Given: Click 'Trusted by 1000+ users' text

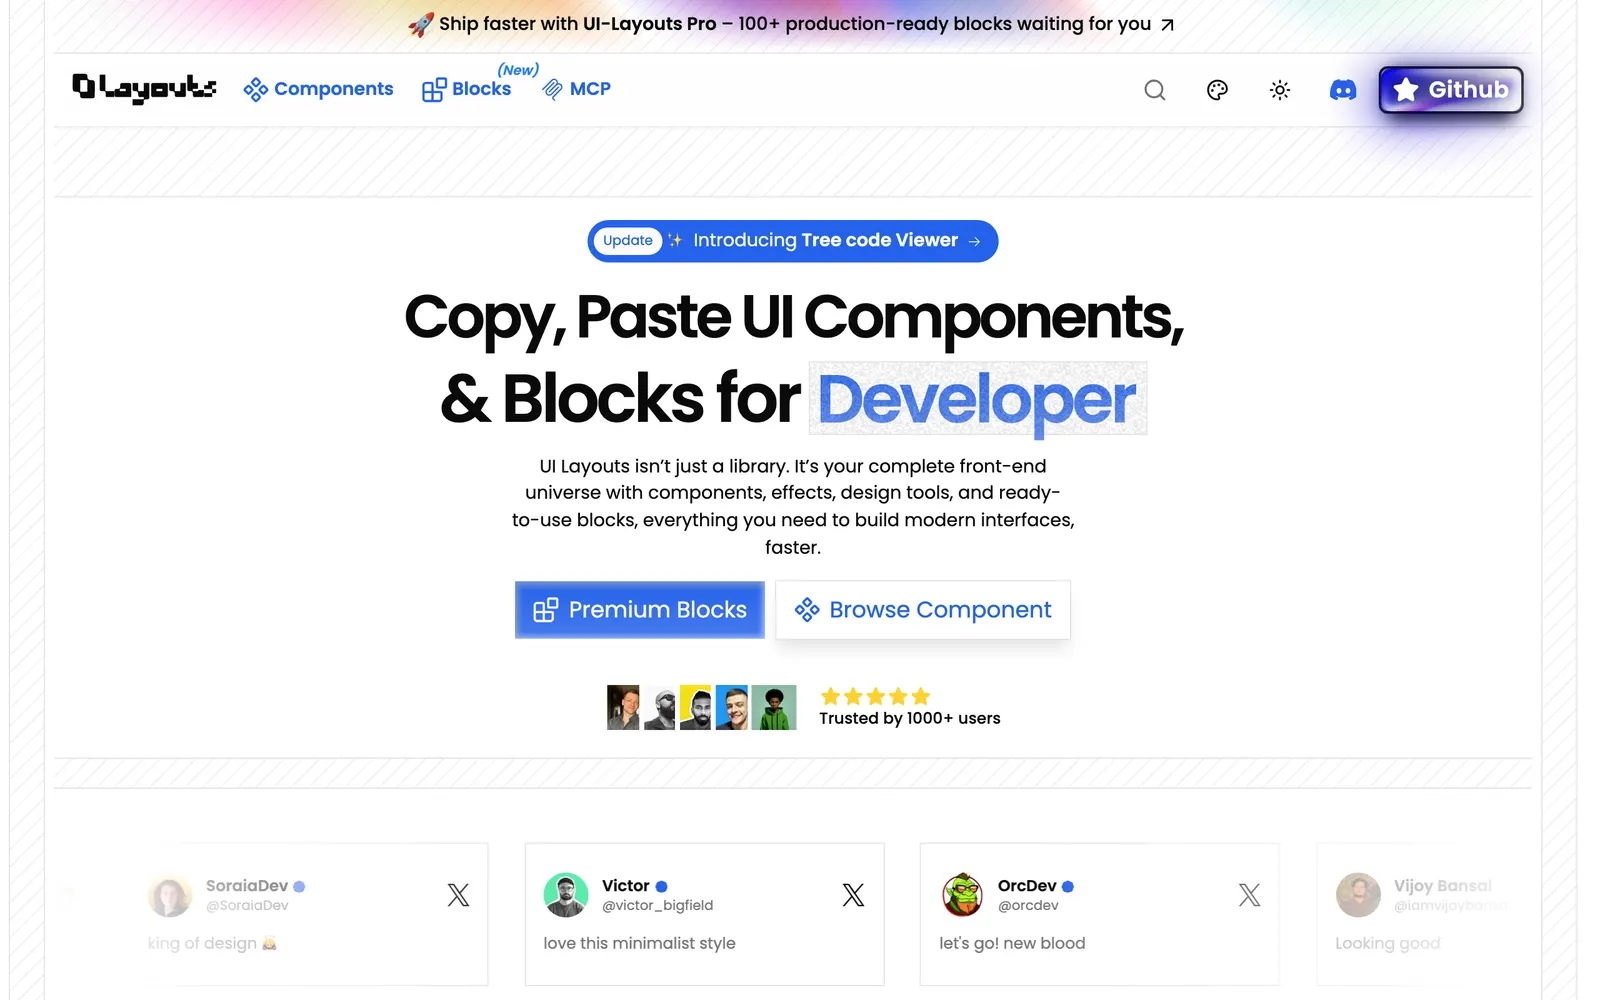Looking at the screenshot, I should pos(910,718).
